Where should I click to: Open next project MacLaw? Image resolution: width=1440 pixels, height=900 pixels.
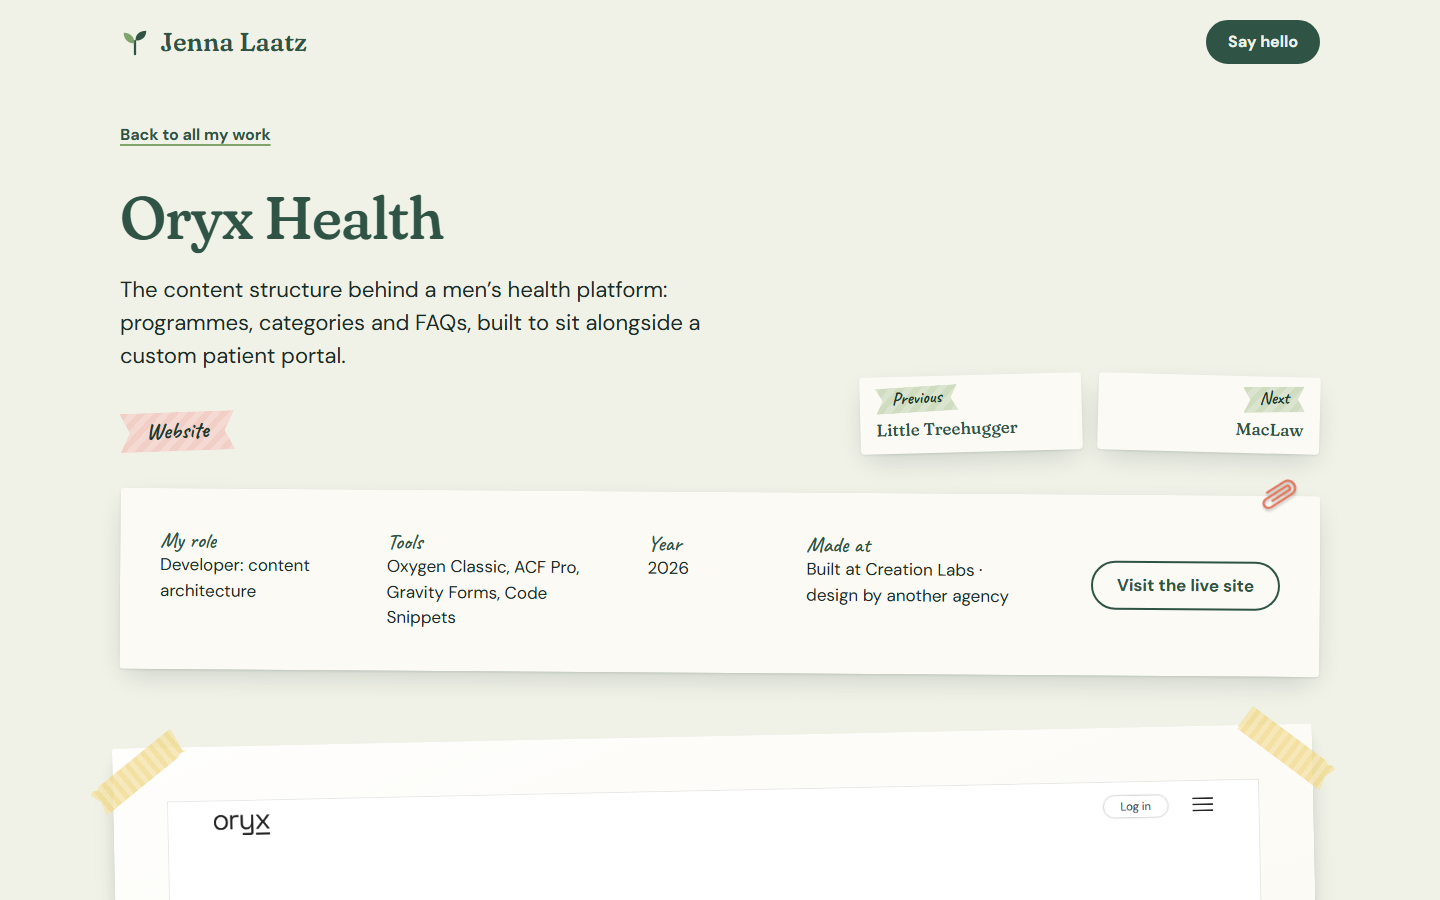(1209, 414)
